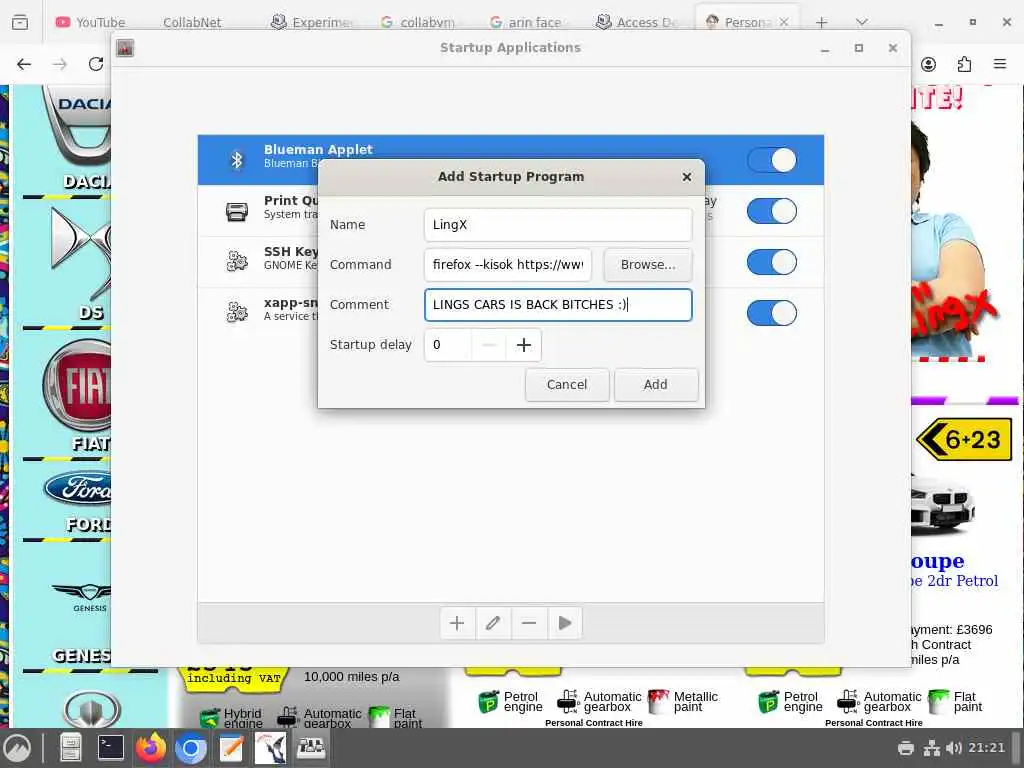1024x768 pixels.
Task: Click the run now play button
Action: [x=565, y=624]
